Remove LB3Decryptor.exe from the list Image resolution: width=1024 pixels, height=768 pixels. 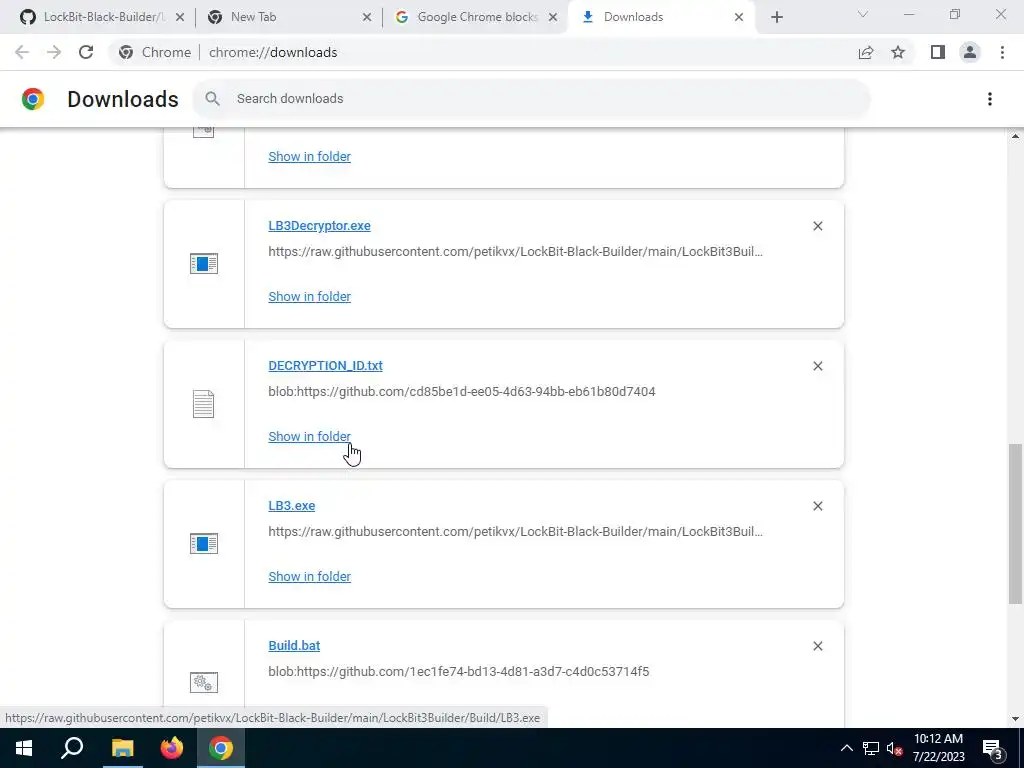tap(818, 226)
